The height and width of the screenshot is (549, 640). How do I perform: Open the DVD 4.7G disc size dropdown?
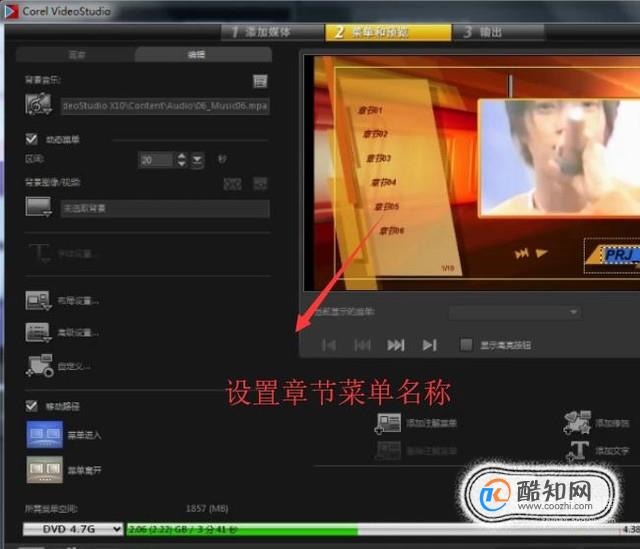pos(73,529)
